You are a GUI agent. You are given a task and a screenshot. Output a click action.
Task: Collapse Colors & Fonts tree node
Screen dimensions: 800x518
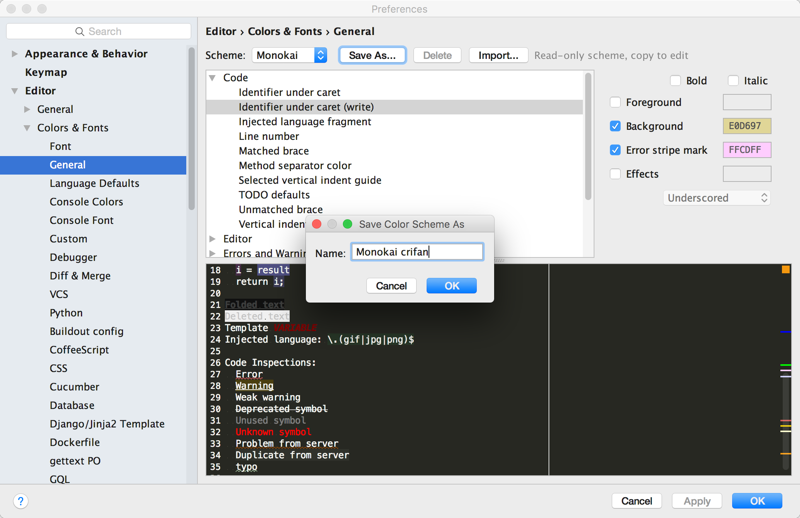27,128
